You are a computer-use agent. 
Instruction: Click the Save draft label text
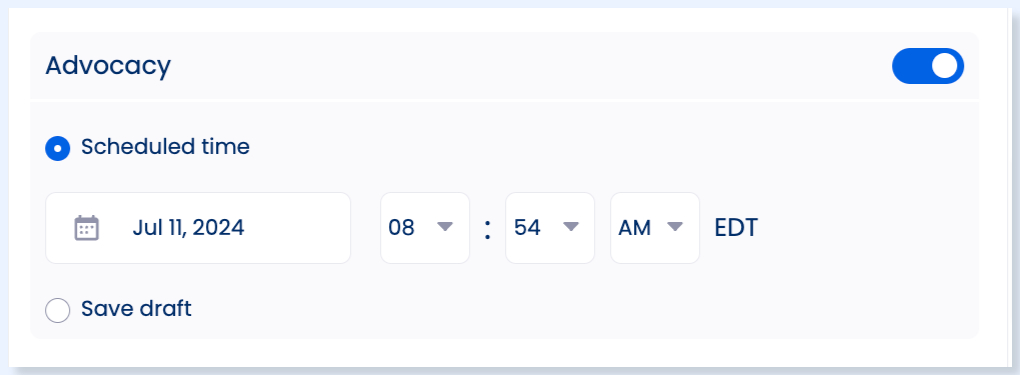[x=137, y=309]
